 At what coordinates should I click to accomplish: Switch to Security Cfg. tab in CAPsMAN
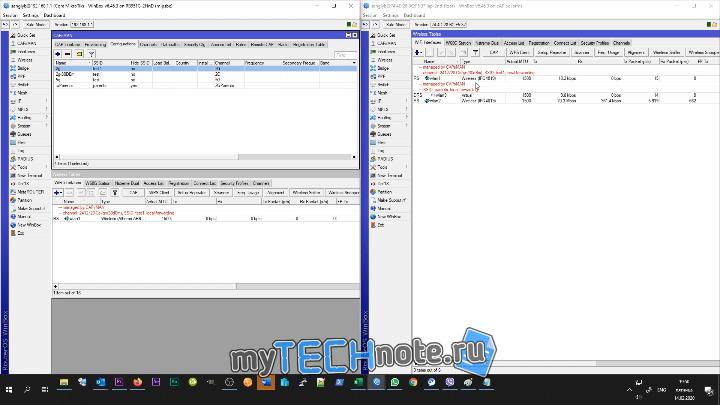(194, 45)
